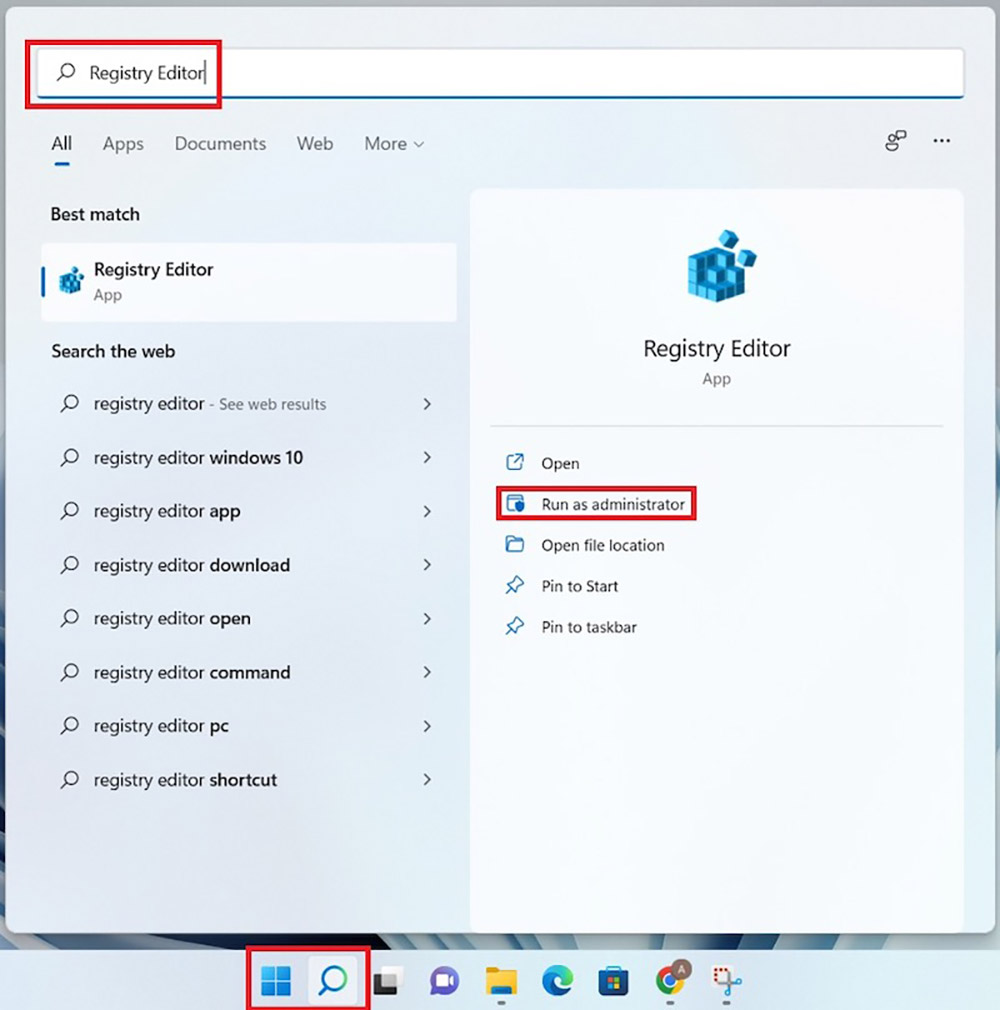Viewport: 1000px width, 1010px height.
Task: Click 'registry editor windows 10' suggestion text
Action: click(x=198, y=457)
